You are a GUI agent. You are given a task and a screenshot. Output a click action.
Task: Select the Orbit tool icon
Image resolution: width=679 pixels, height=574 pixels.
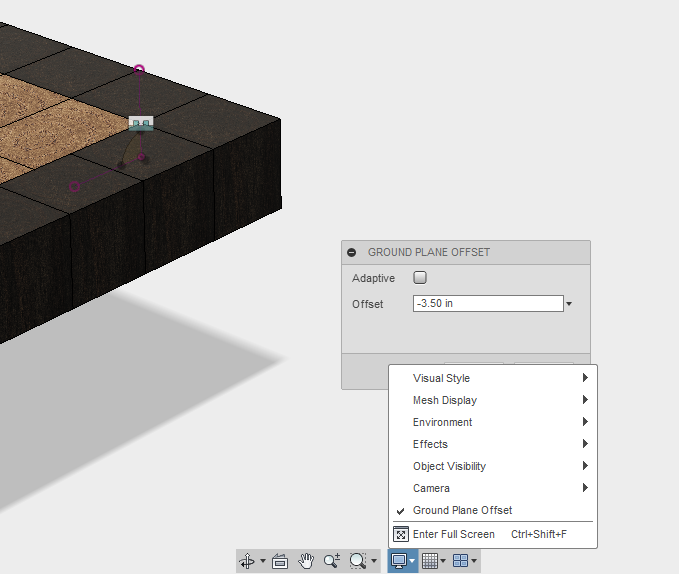(247, 561)
